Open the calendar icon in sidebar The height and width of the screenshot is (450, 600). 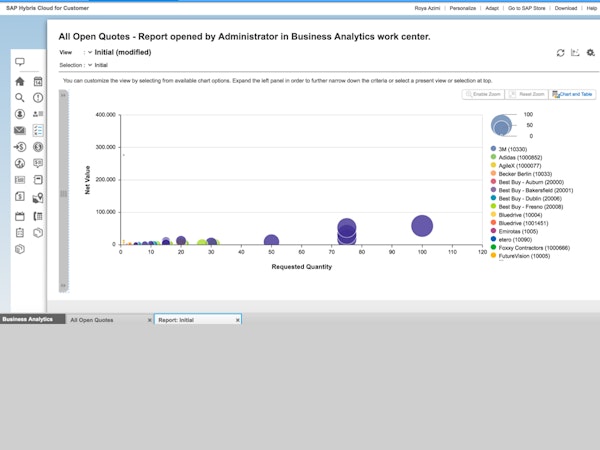click(38, 82)
